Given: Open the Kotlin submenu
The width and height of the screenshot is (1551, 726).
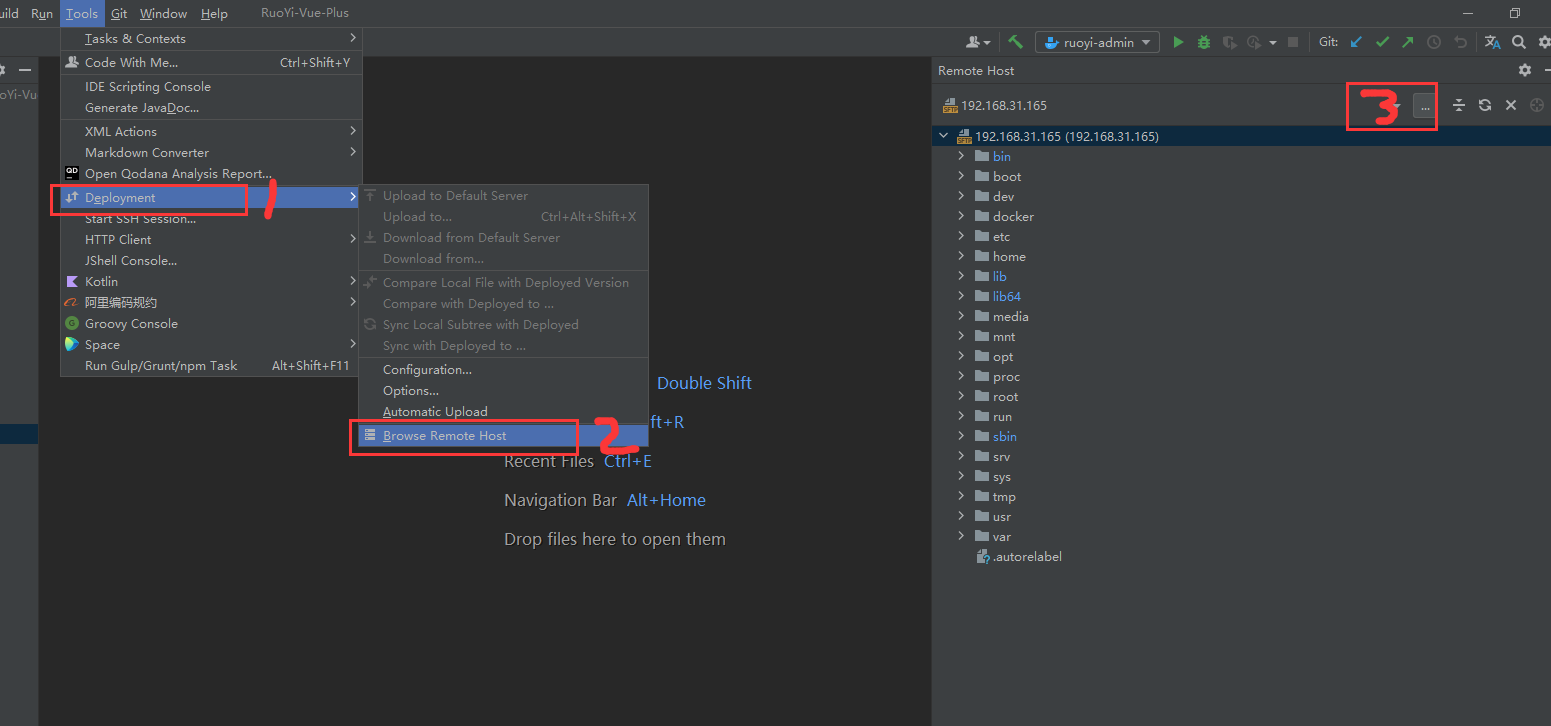Looking at the screenshot, I should pyautogui.click(x=210, y=281).
